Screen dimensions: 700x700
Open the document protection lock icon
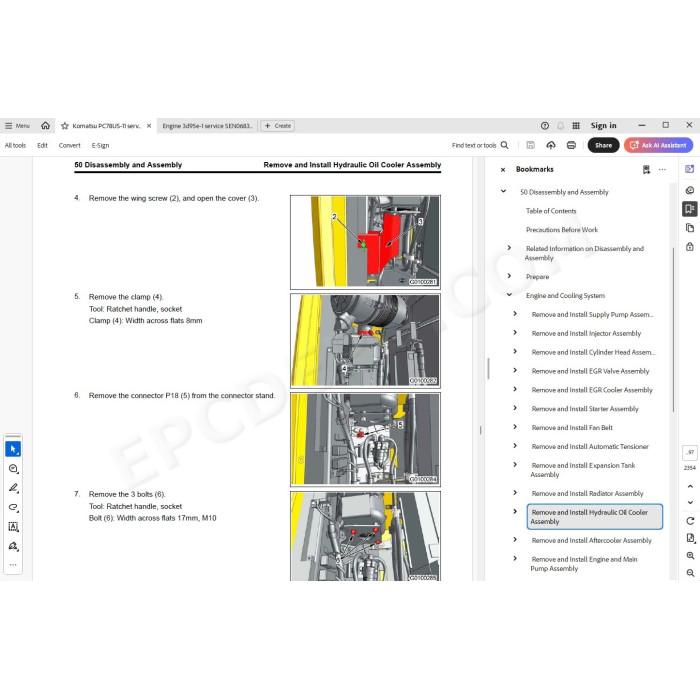(690, 246)
